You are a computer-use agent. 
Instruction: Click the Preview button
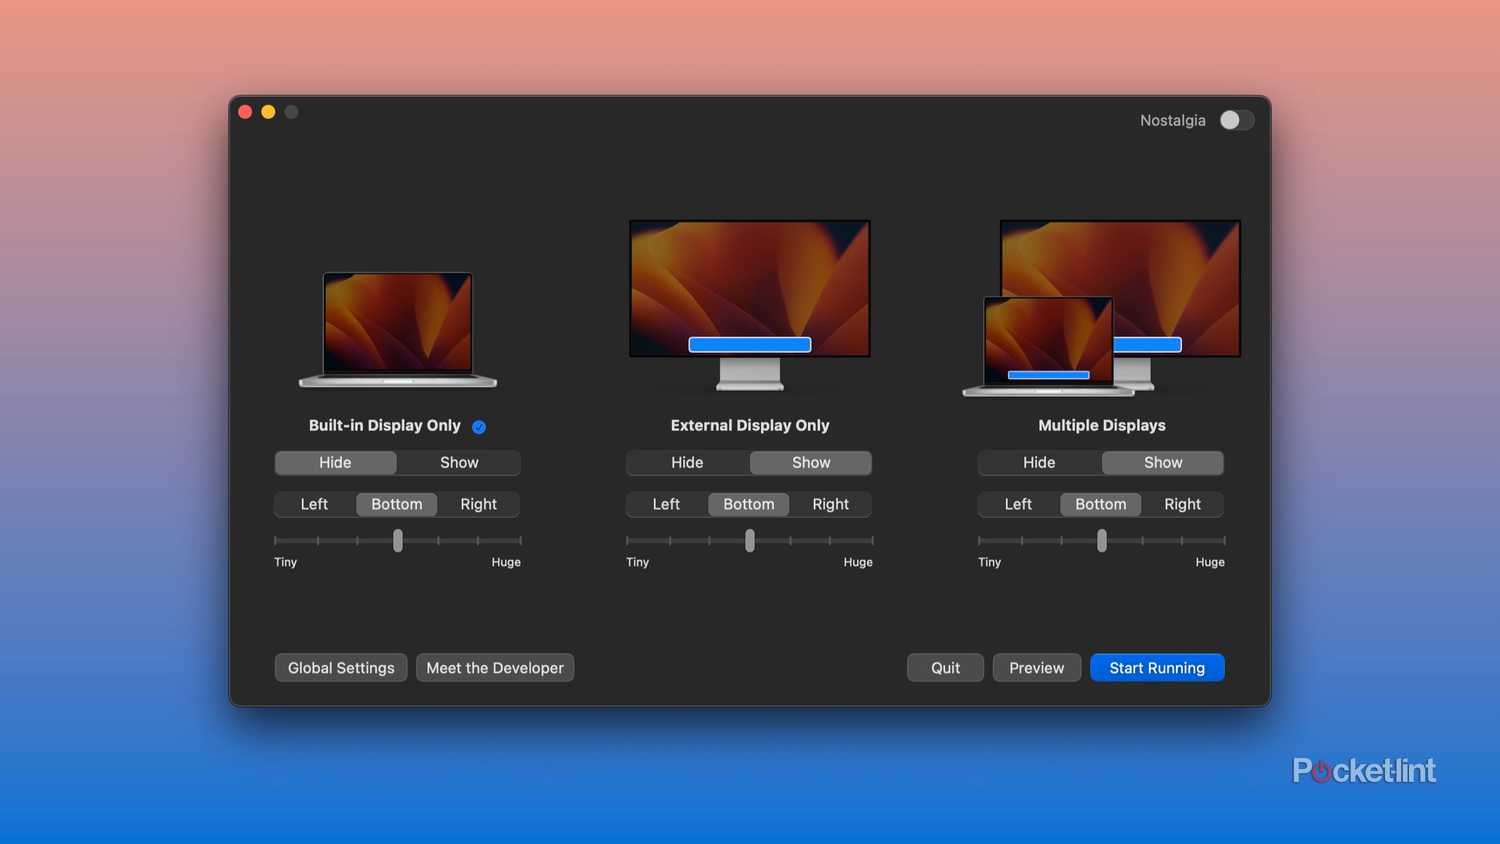(1036, 668)
